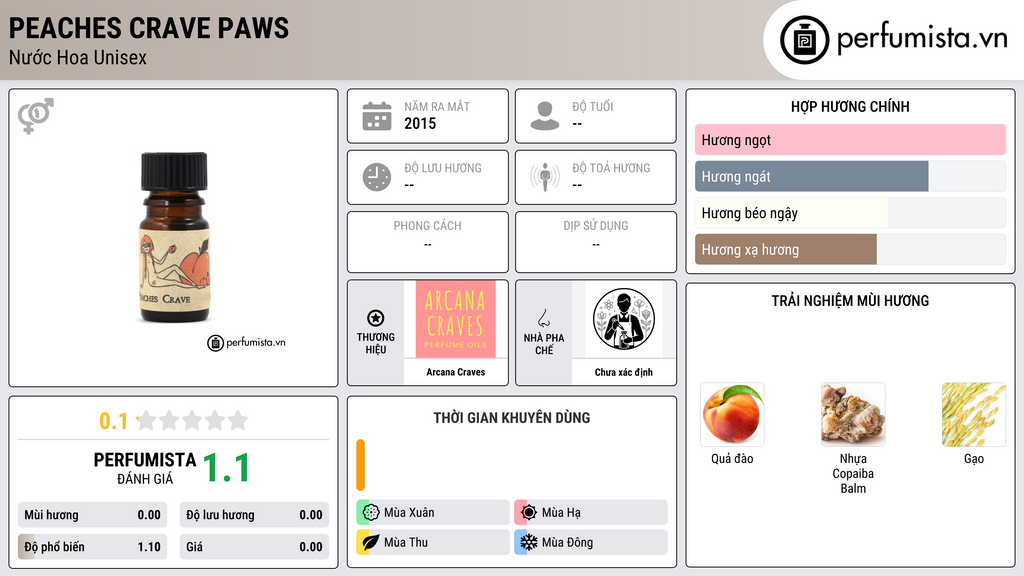
Task: Click the PEACHES CRAVE PAWS title
Action: [149, 28]
